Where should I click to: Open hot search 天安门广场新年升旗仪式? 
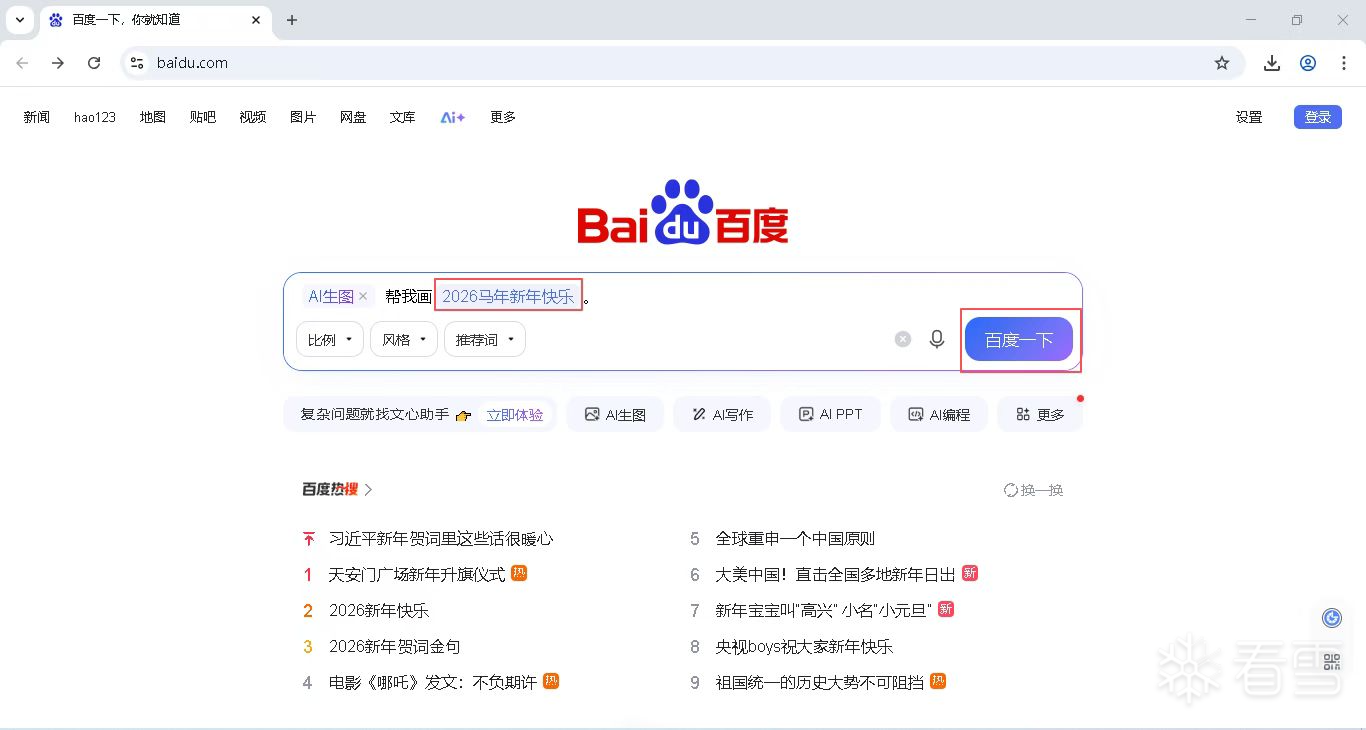click(x=417, y=575)
